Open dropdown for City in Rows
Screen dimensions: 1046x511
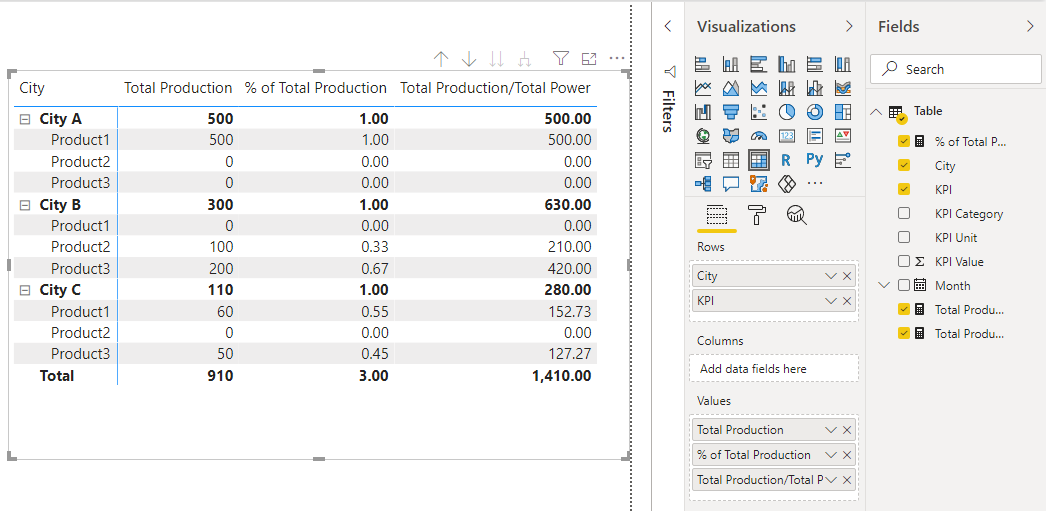(x=831, y=276)
